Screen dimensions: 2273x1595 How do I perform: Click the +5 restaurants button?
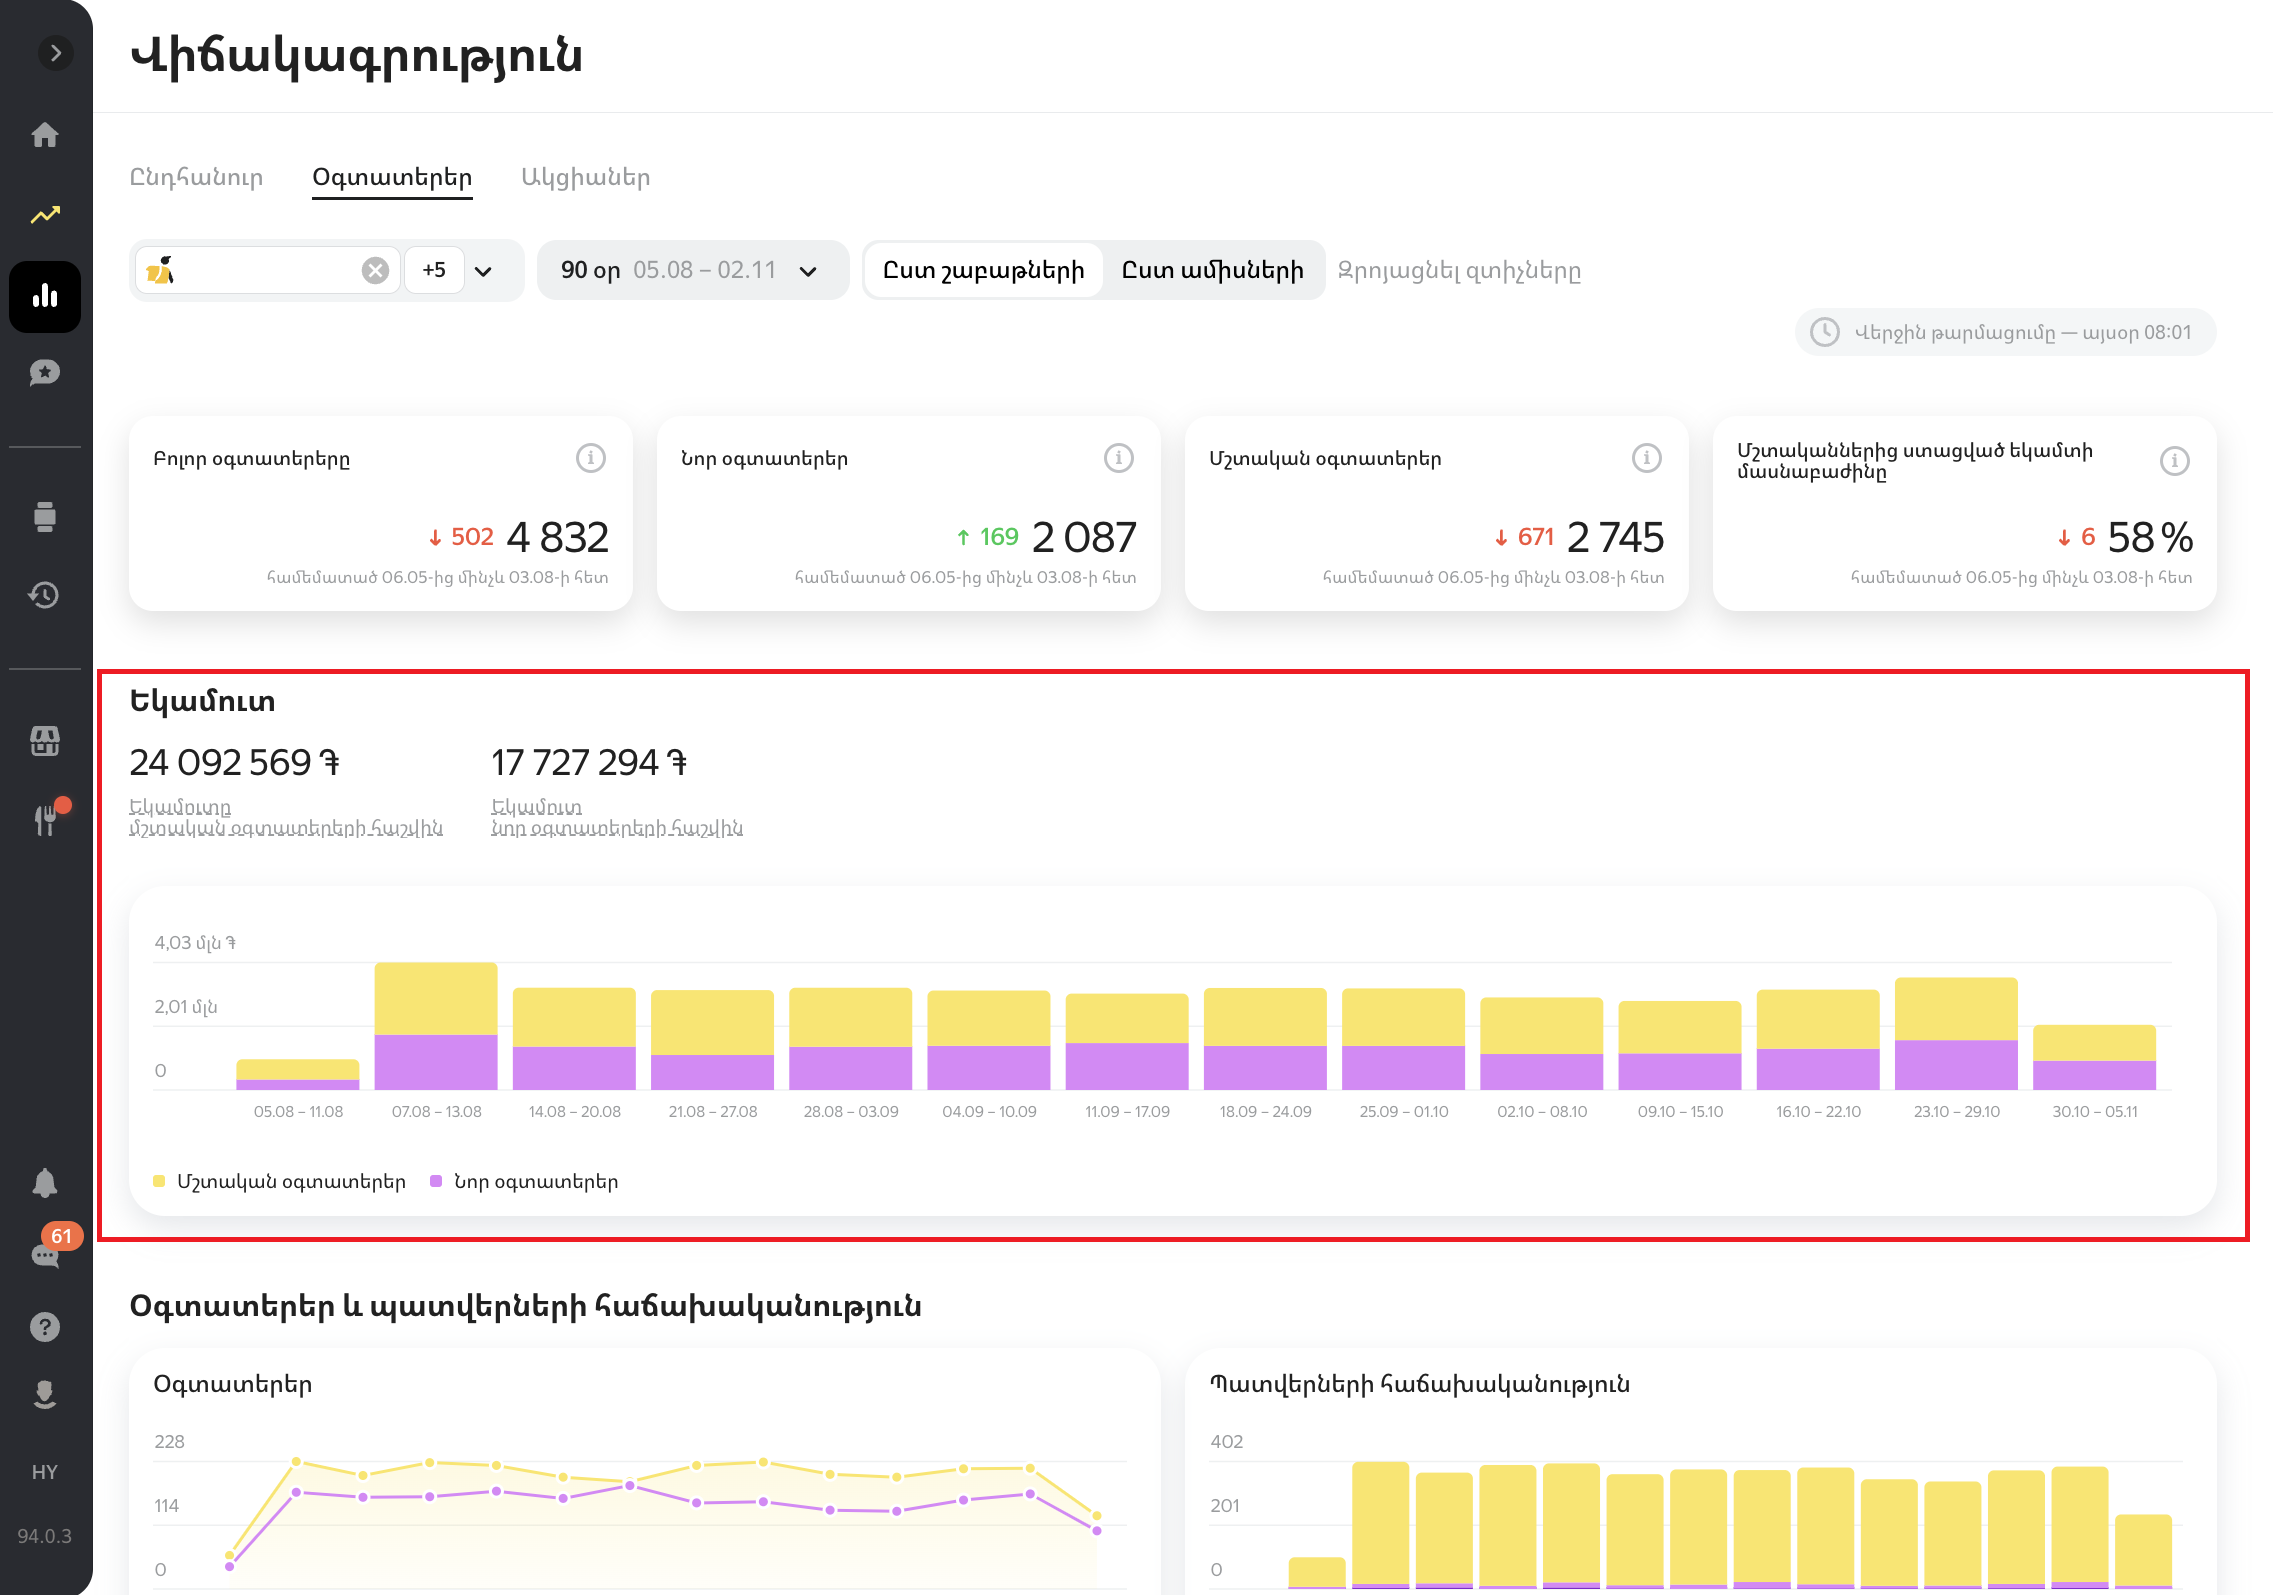pyautogui.click(x=434, y=270)
